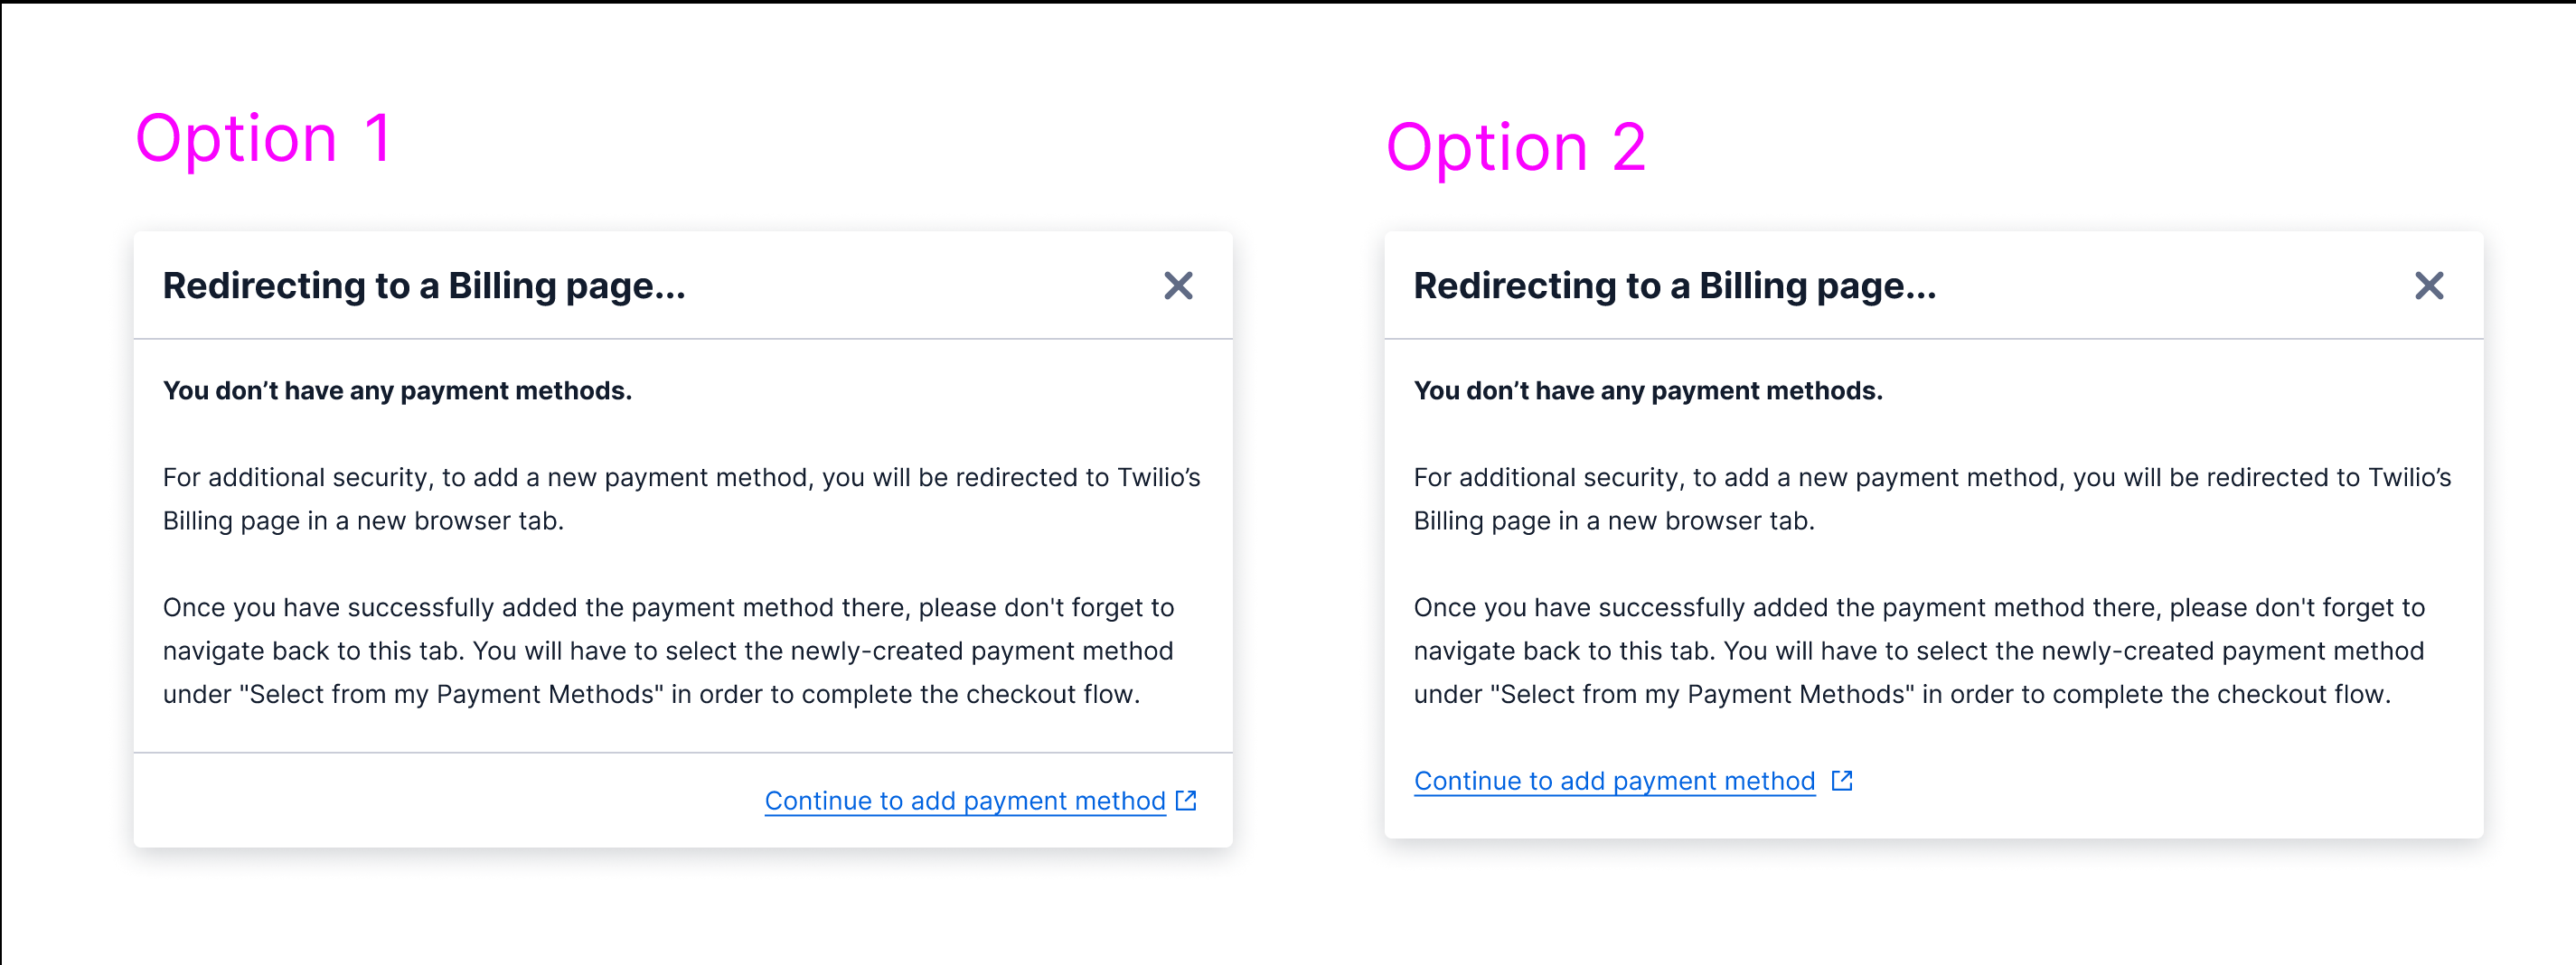Click quoted 'Select from my Payment Methods' text in Option 1
This screenshot has width=2576, height=965.
click(451, 694)
